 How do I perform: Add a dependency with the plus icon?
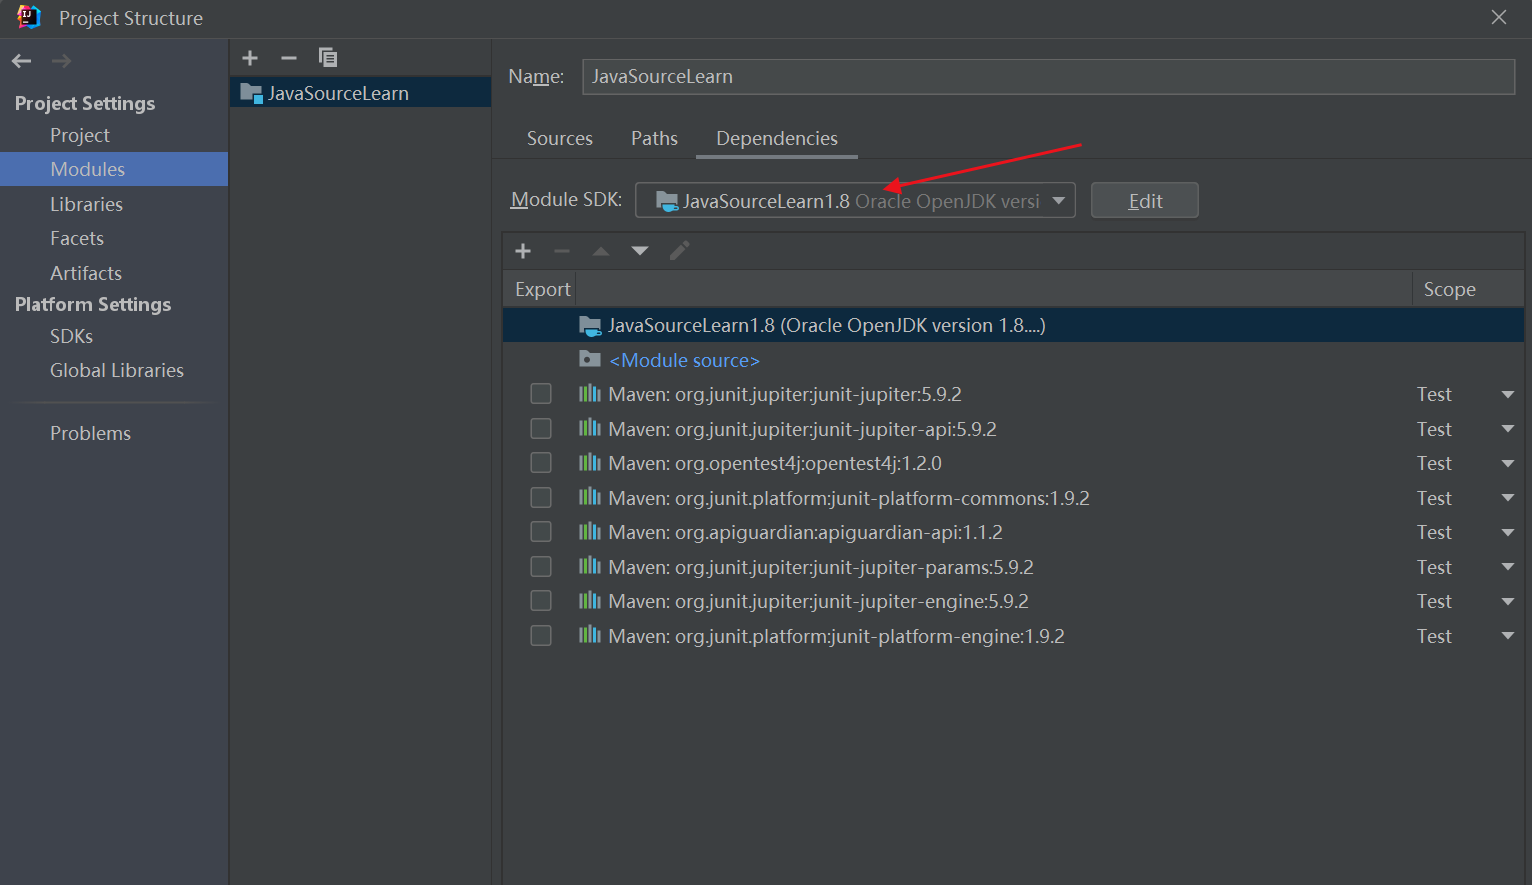point(523,251)
